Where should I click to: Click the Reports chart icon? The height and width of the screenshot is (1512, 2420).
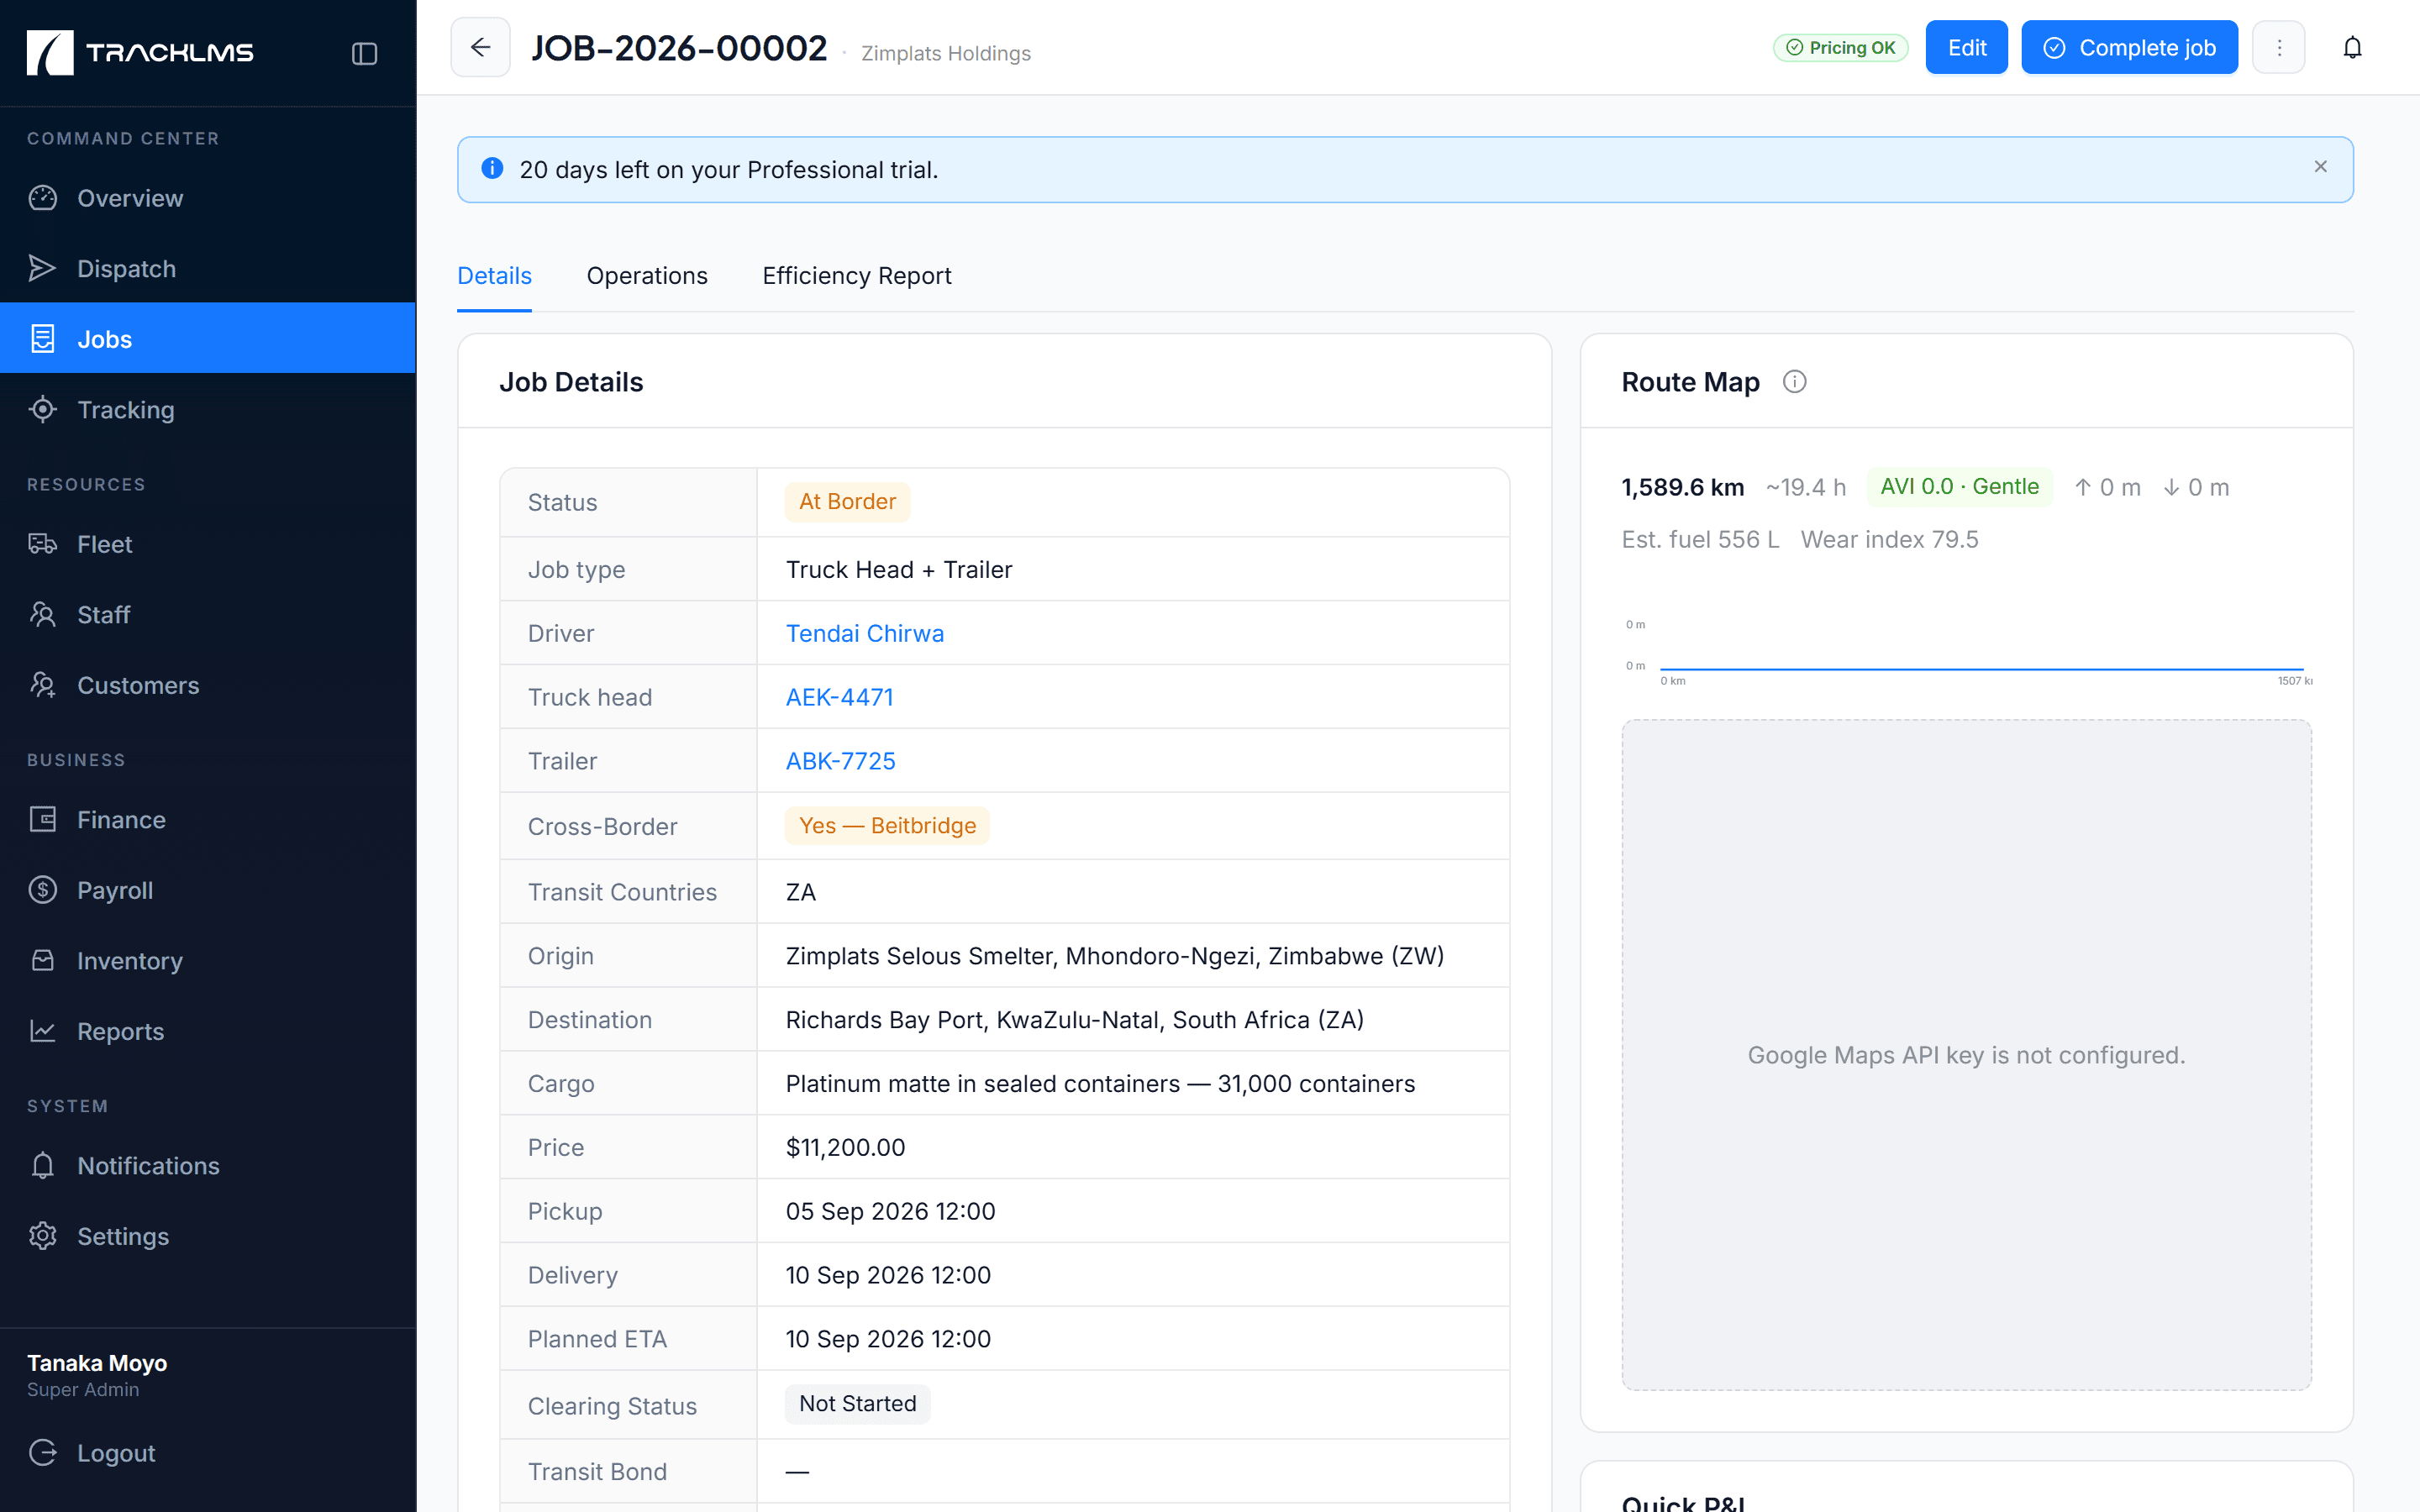pyautogui.click(x=43, y=1031)
